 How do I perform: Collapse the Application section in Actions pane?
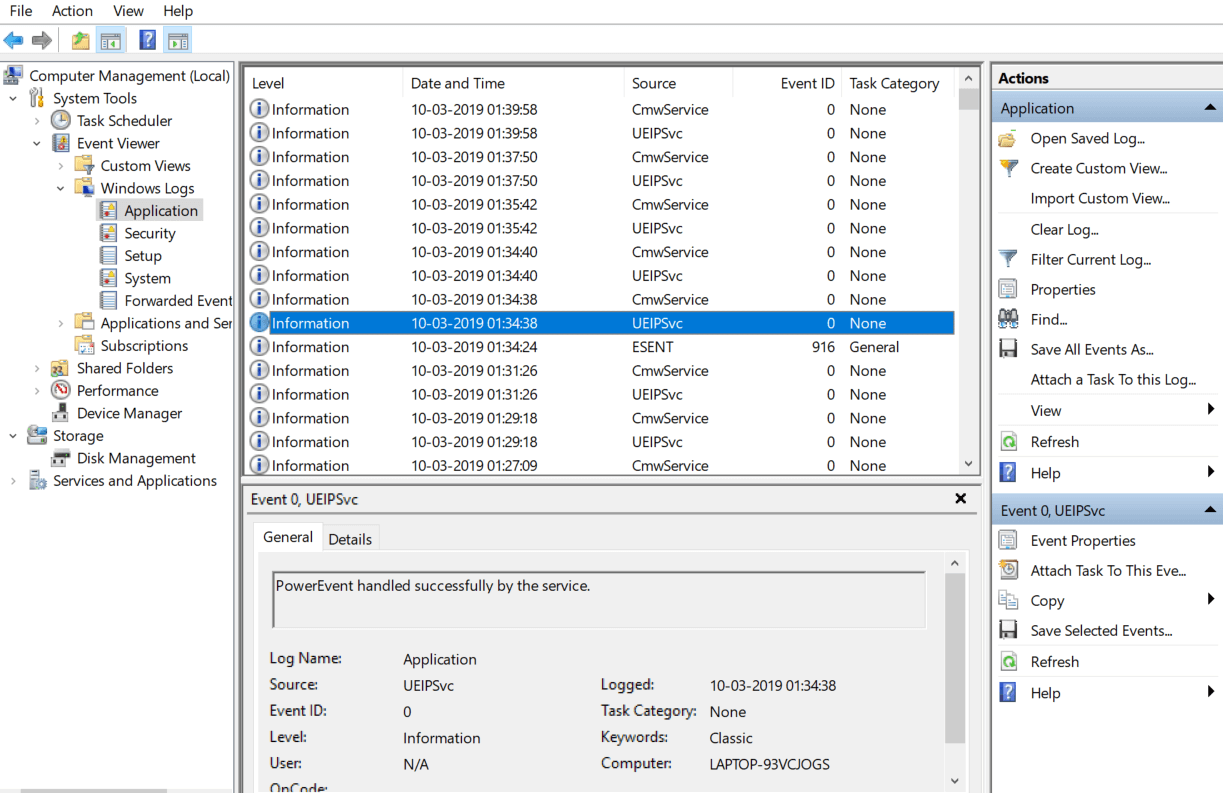click(x=1210, y=108)
